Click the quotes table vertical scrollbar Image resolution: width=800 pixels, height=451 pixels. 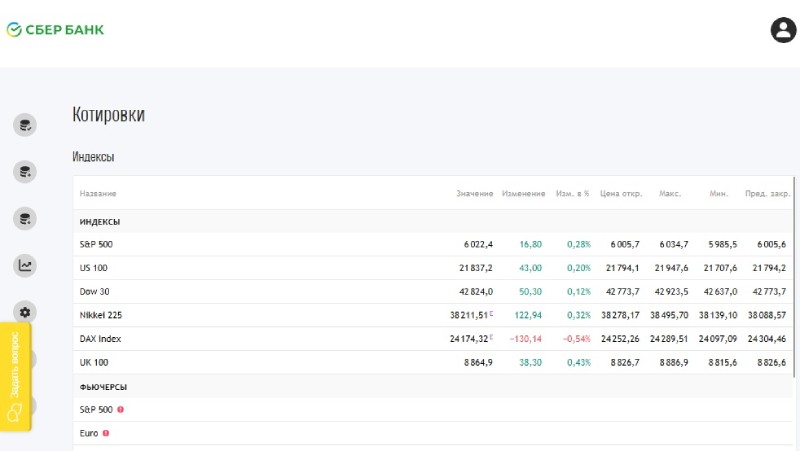coord(794,277)
